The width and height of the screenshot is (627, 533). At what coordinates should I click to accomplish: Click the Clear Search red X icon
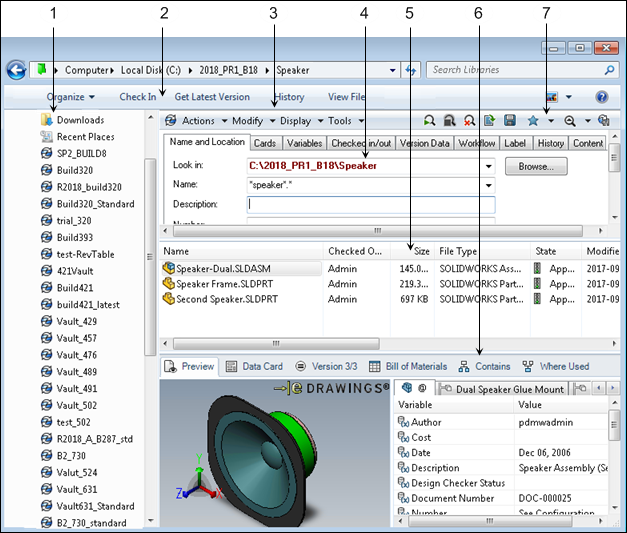(469, 121)
